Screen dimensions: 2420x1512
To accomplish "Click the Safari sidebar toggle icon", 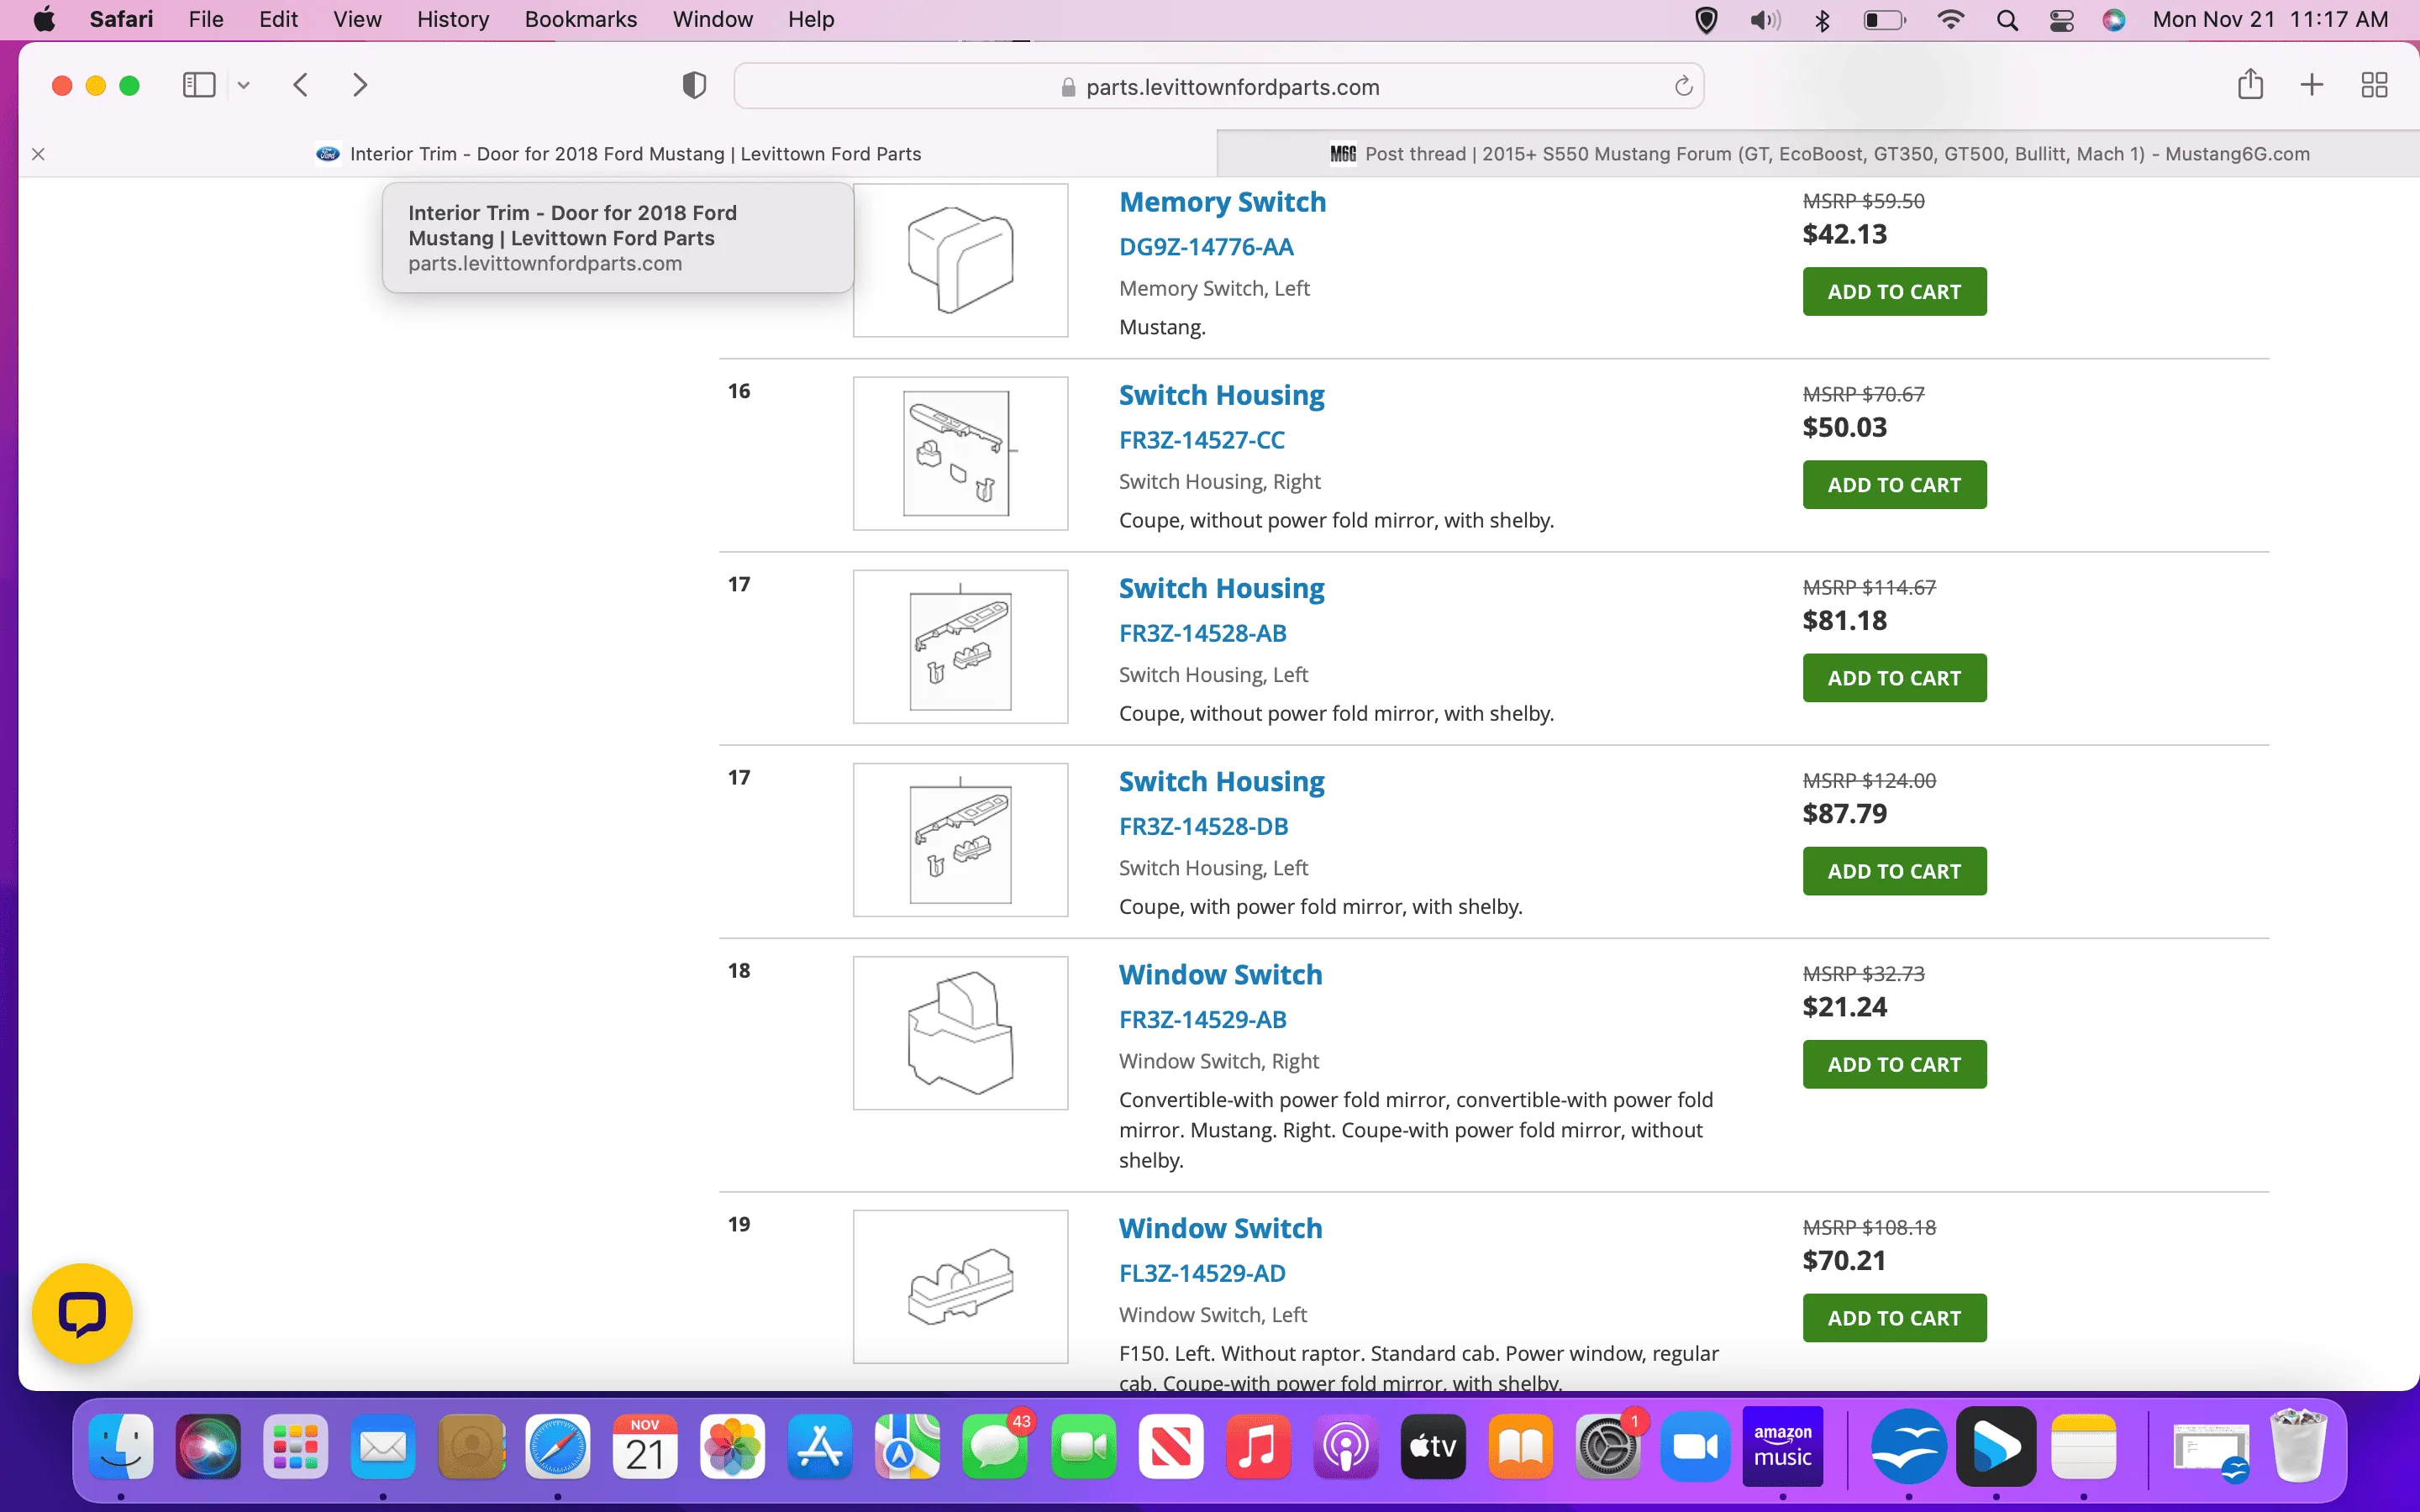I will point(199,85).
